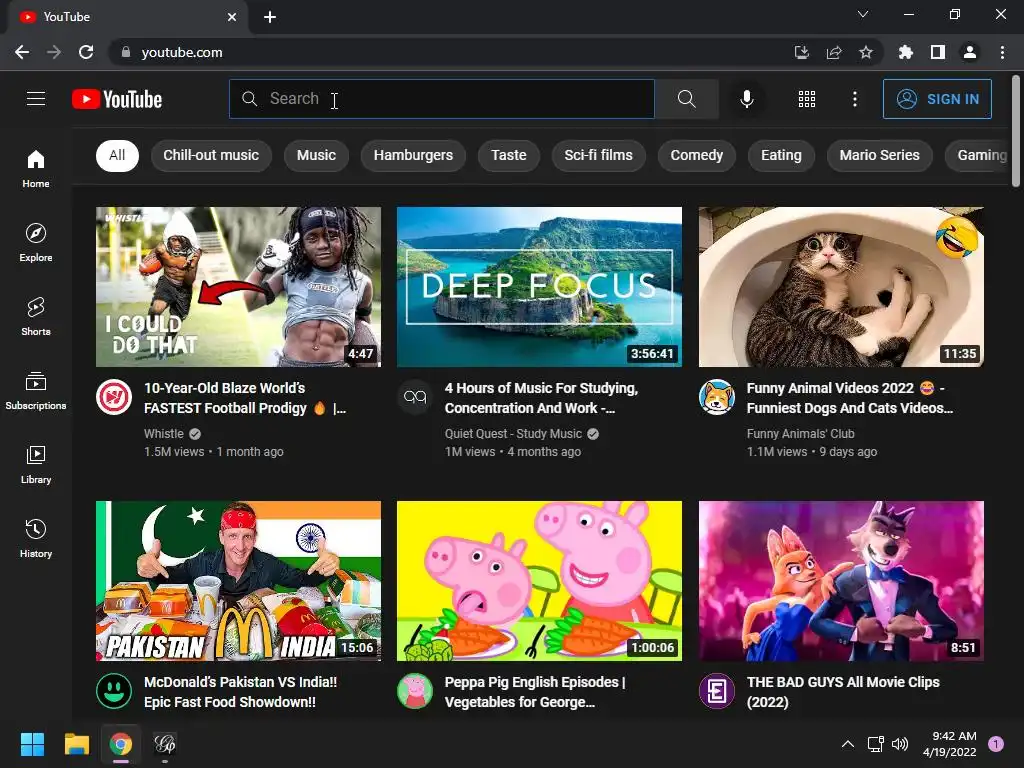1024x768 pixels.
Task: Open McDonald's Pakistan VS India title
Action: [x=240, y=692]
